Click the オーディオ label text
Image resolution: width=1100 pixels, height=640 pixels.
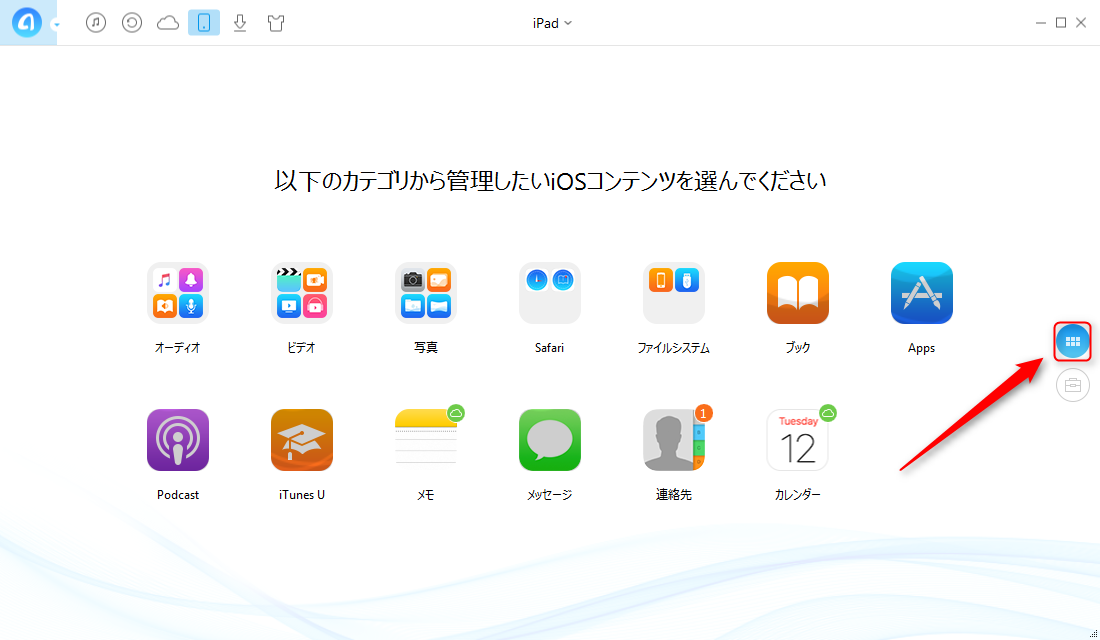(177, 347)
